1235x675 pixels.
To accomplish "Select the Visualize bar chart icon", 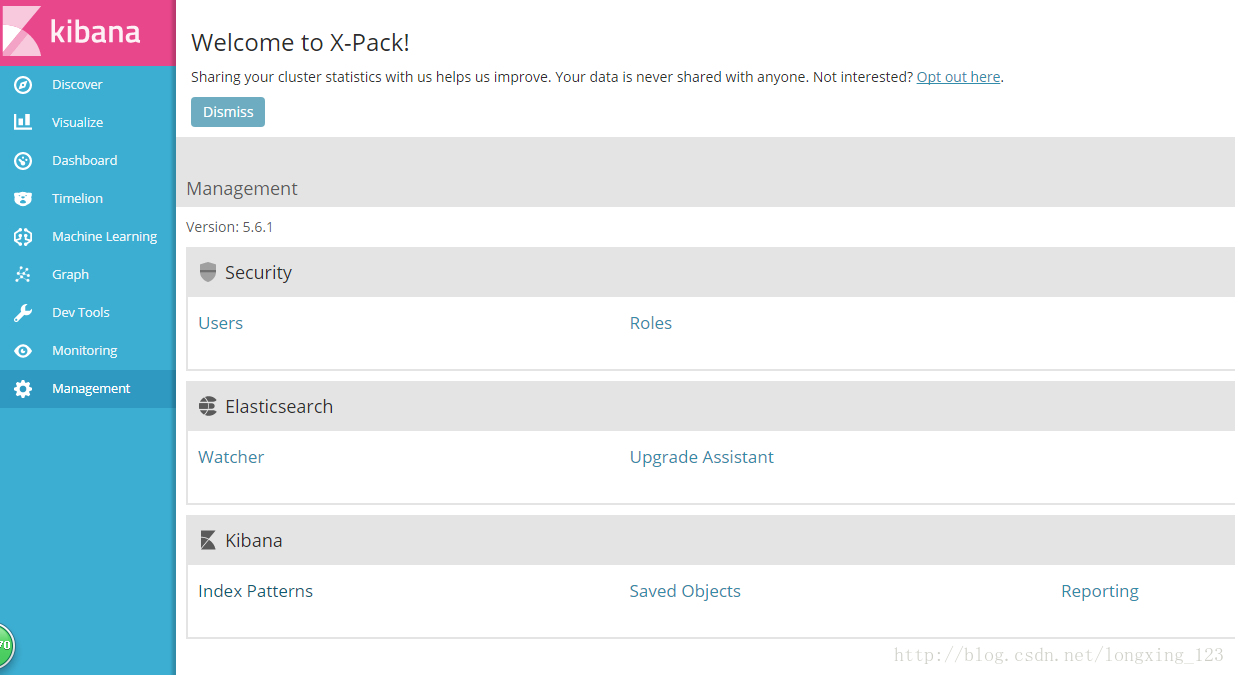I will coord(23,122).
